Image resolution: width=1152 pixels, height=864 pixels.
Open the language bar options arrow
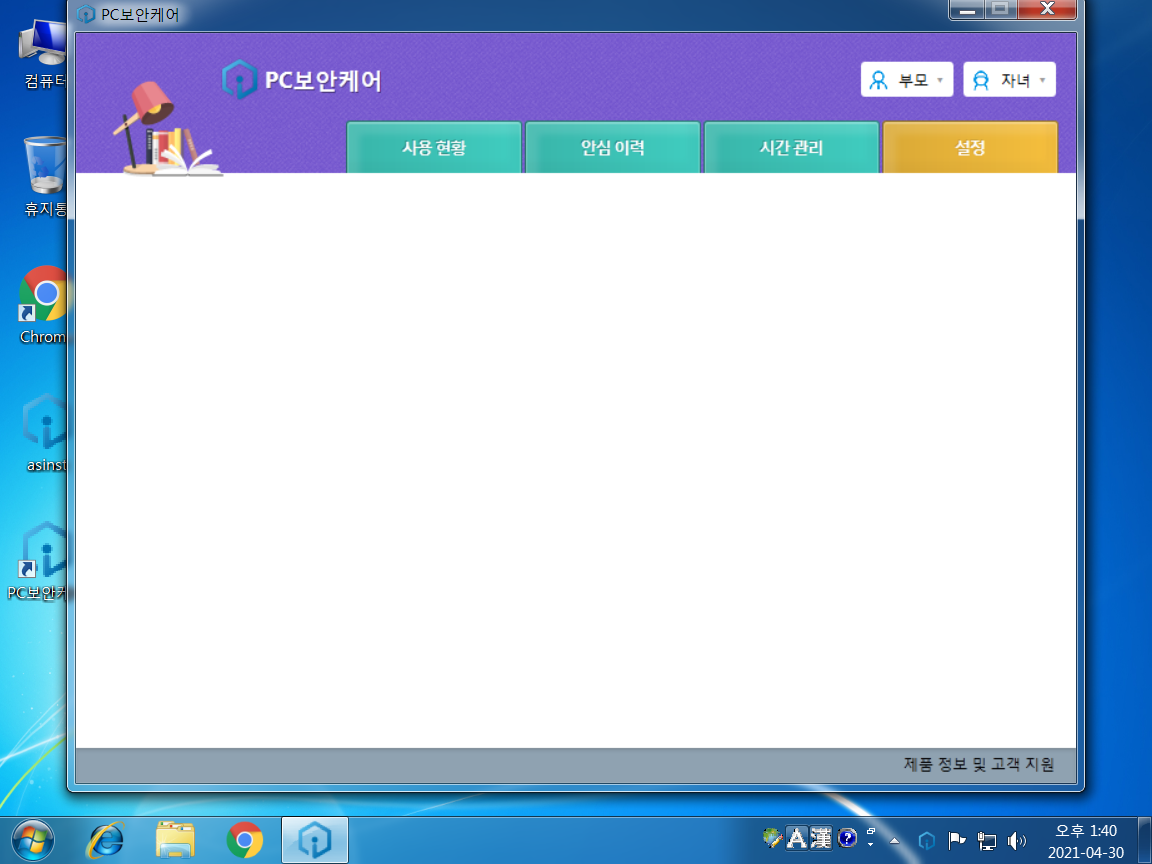(871, 843)
